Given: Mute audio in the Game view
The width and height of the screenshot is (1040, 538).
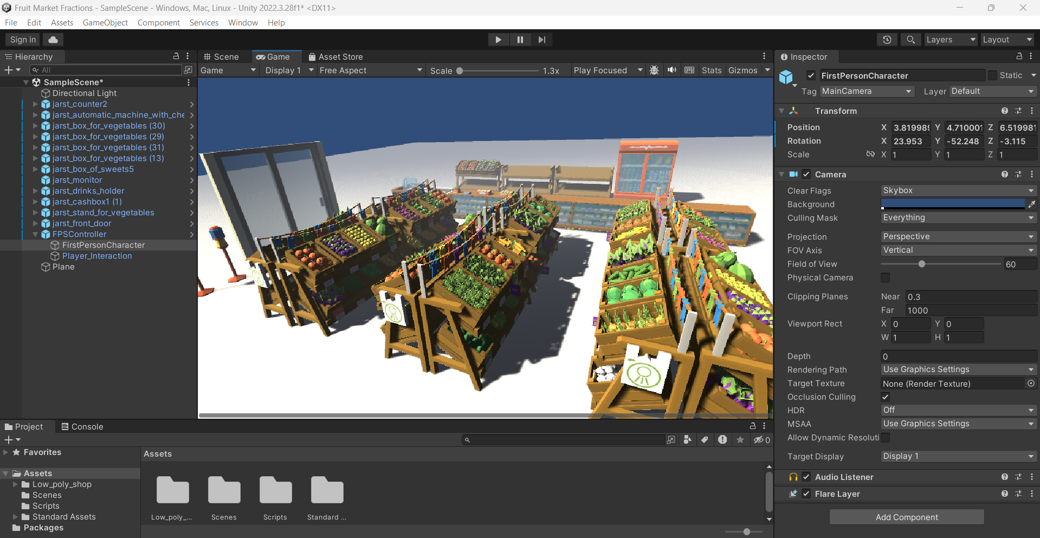Looking at the screenshot, I should point(672,71).
